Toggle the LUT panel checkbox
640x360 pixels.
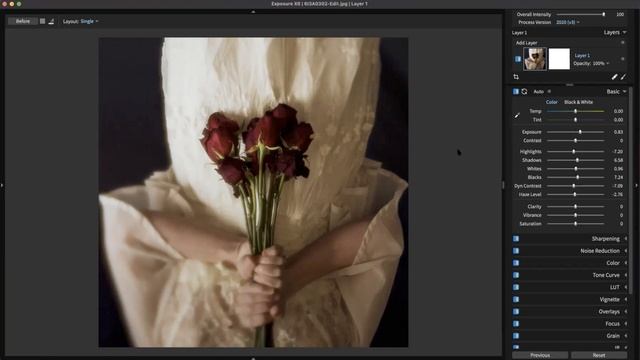click(x=516, y=287)
